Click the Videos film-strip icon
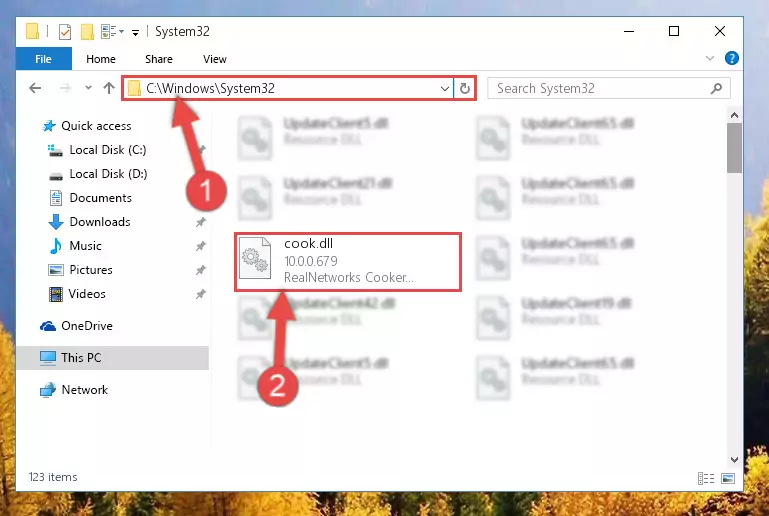This screenshot has height=516, width=769. pos(56,294)
